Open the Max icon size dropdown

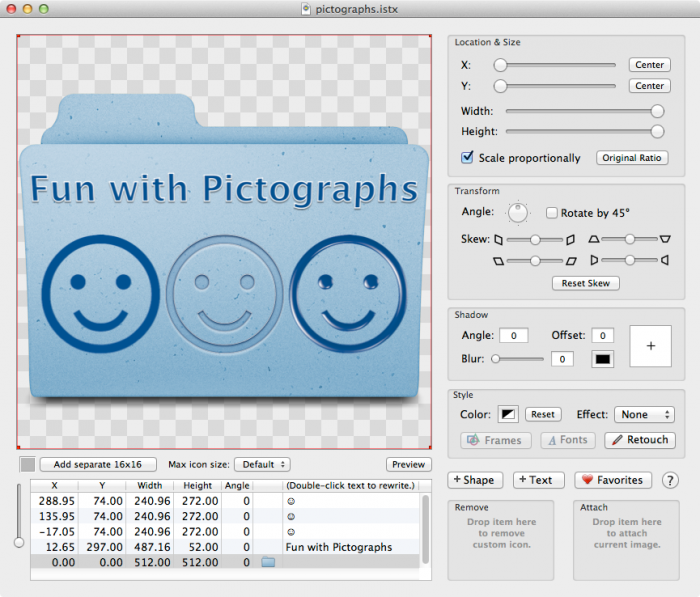coord(262,464)
